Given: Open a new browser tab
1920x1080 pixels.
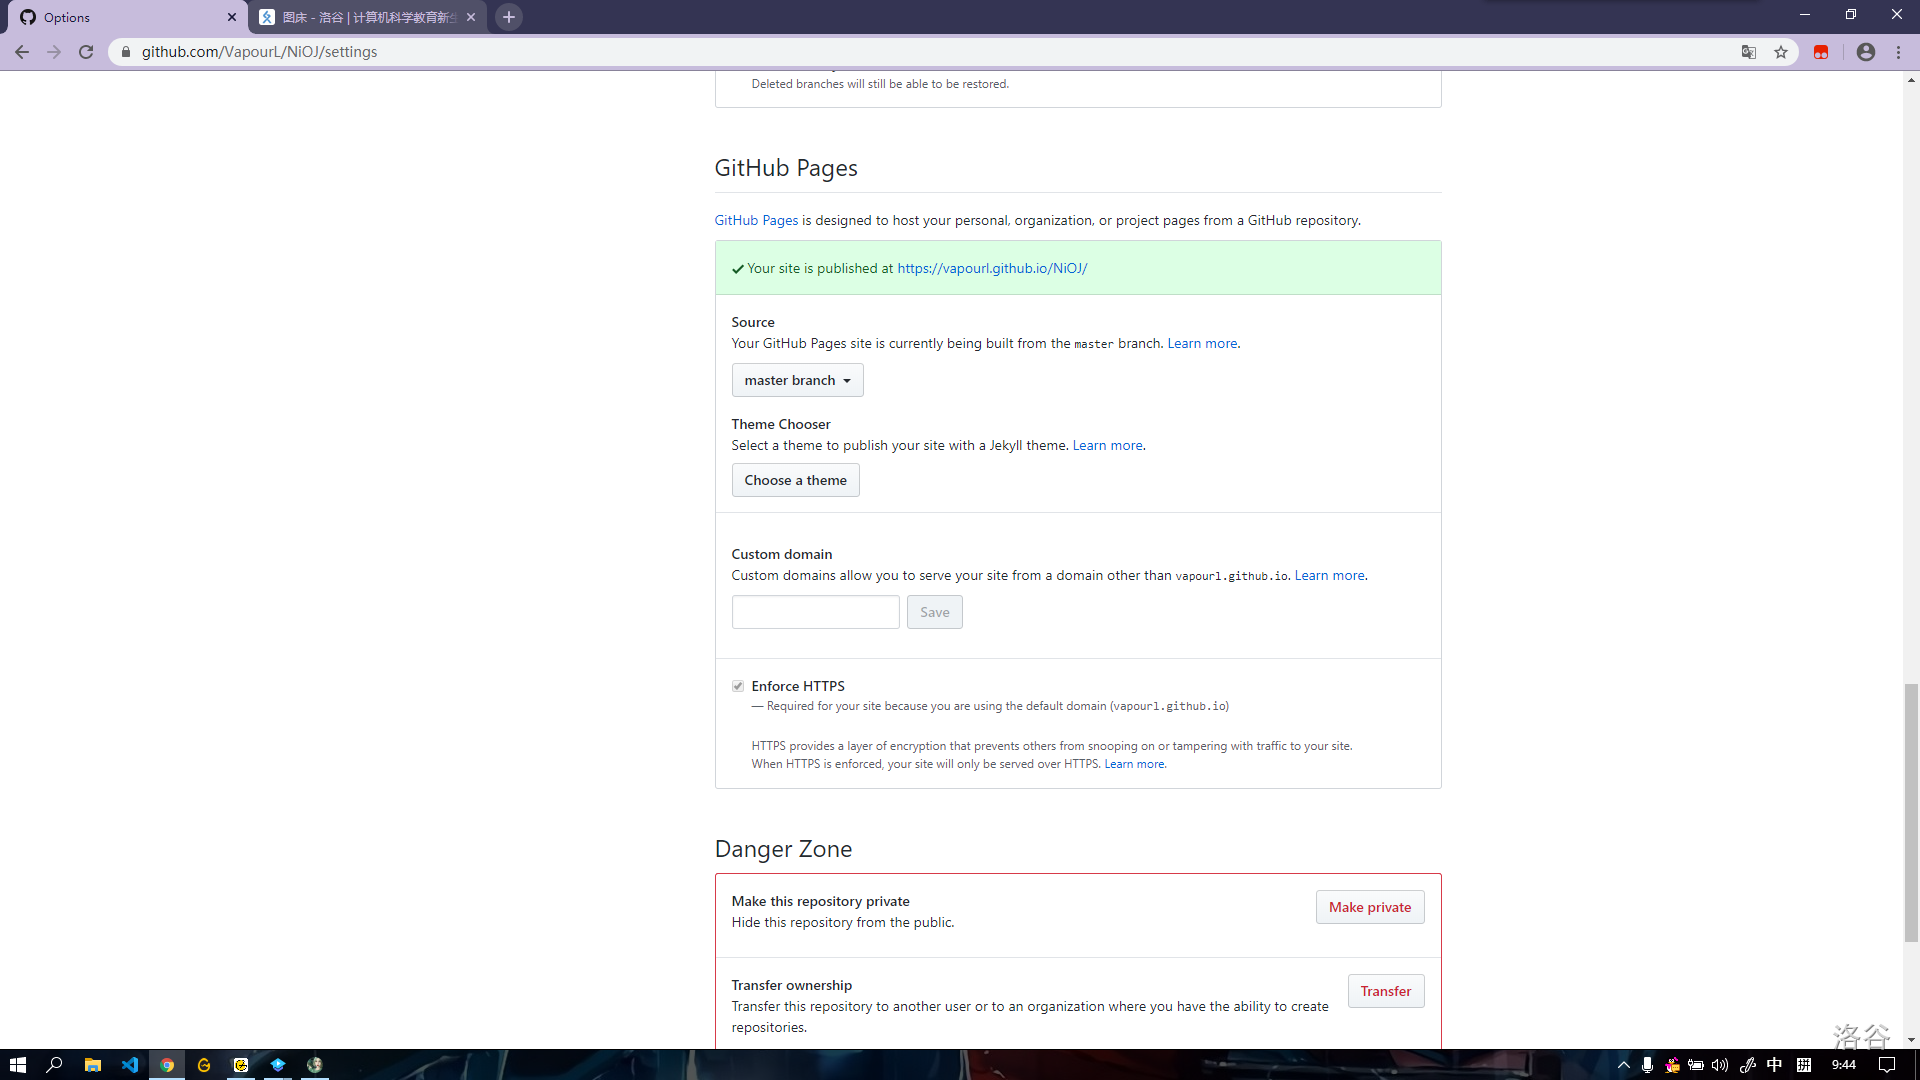Looking at the screenshot, I should 509,17.
